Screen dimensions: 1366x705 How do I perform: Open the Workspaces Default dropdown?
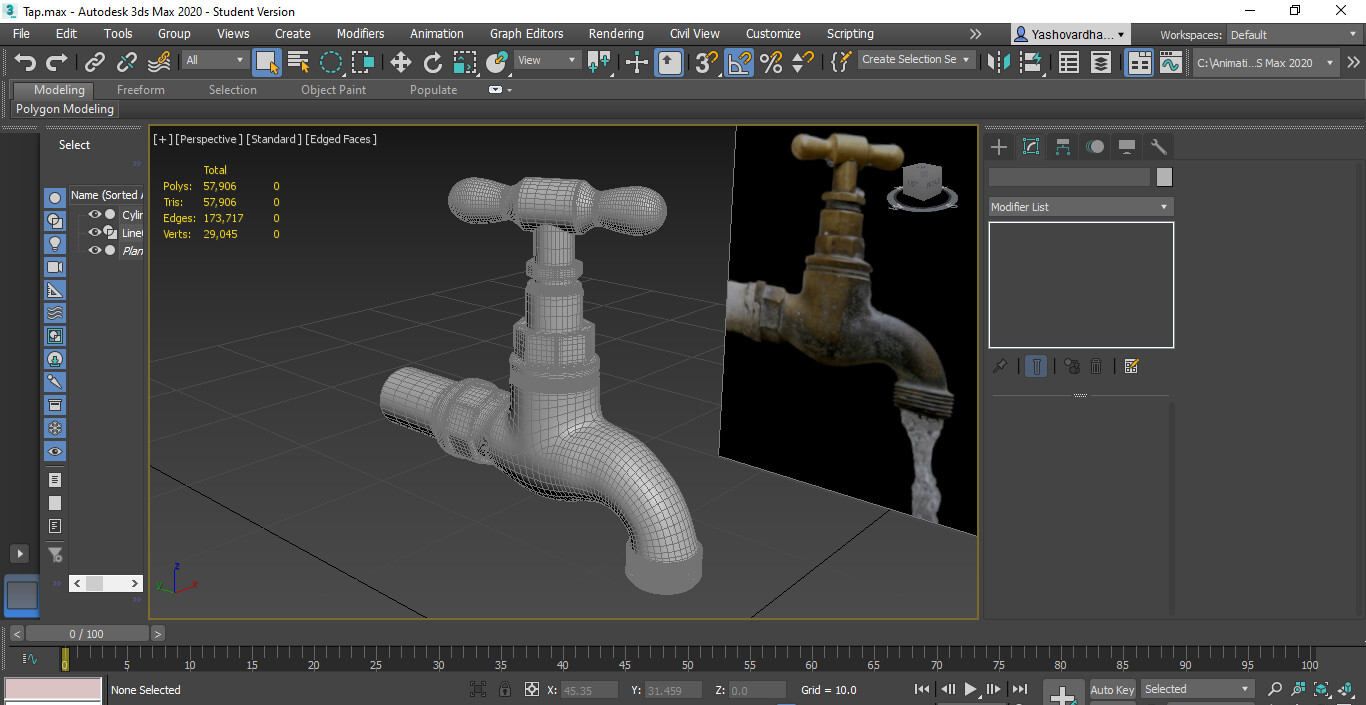tap(1293, 34)
